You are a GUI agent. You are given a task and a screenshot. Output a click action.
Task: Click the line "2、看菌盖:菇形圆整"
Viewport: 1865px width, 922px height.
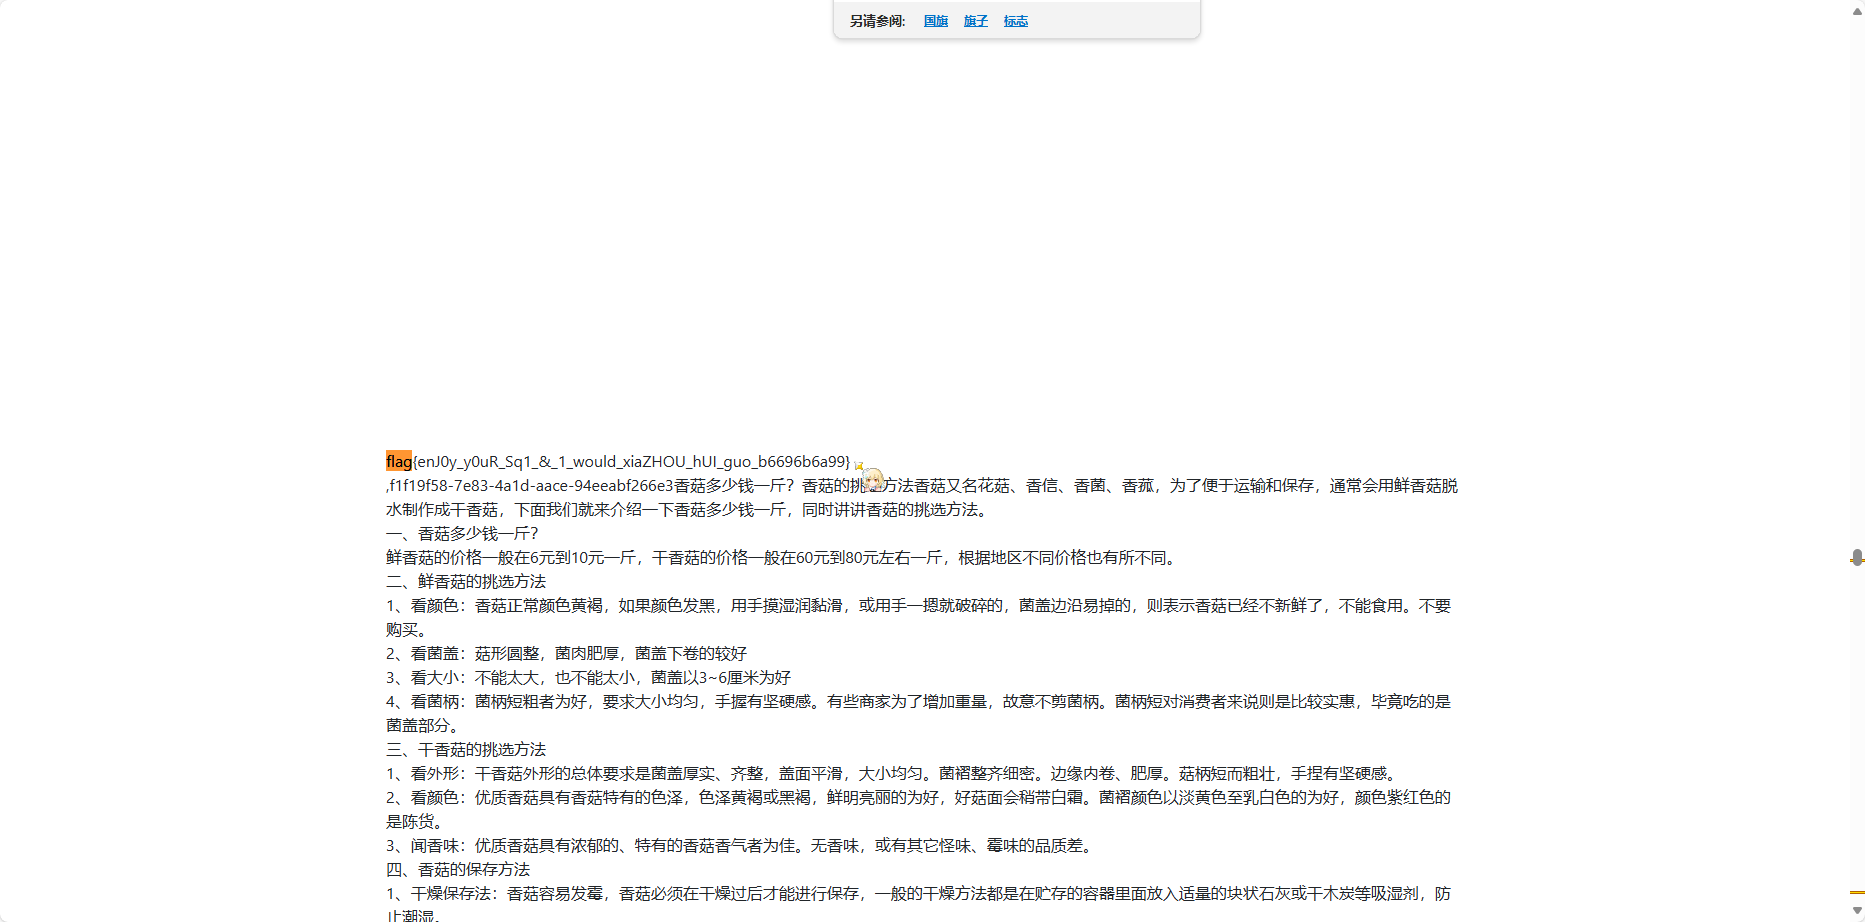click(x=566, y=653)
